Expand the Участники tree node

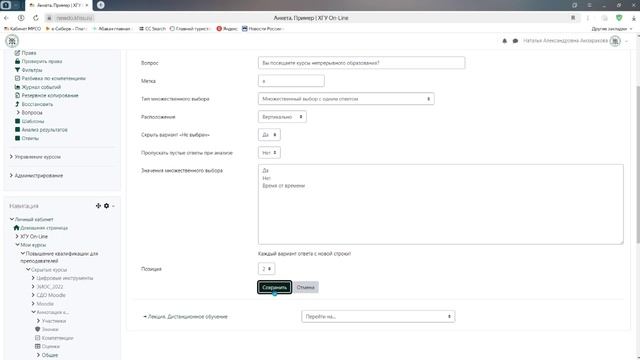coord(39,321)
